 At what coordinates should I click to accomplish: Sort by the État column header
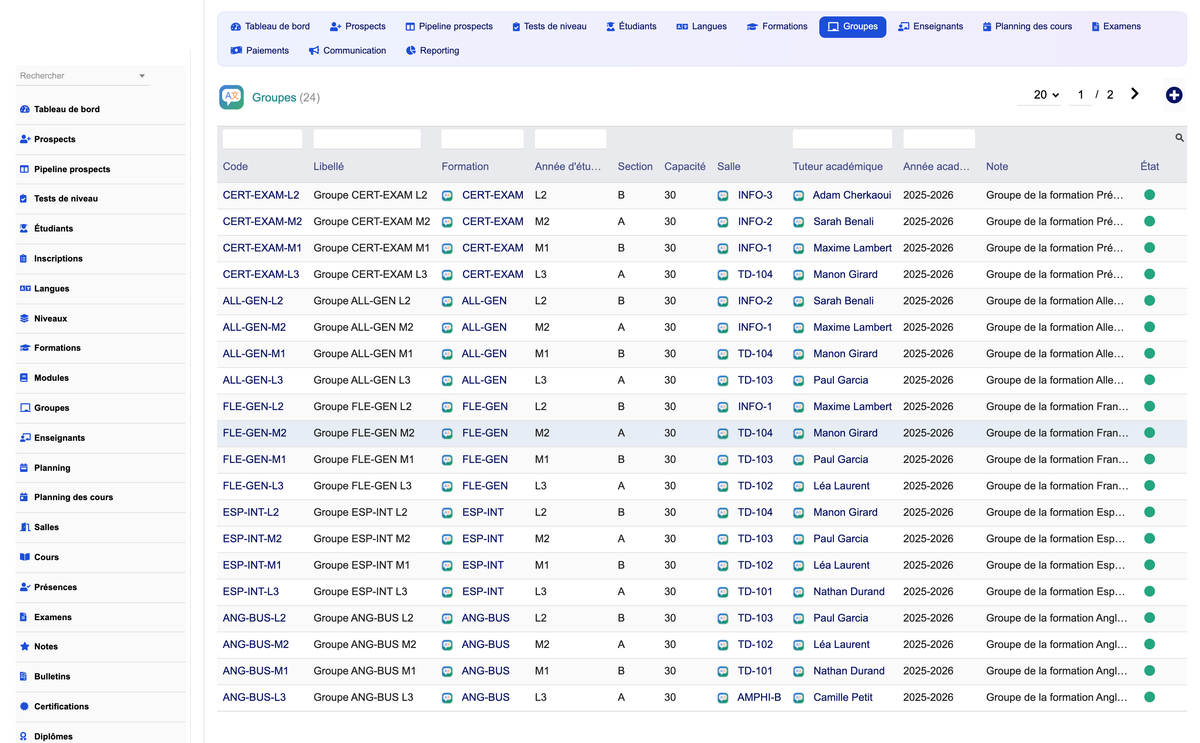tap(1150, 167)
